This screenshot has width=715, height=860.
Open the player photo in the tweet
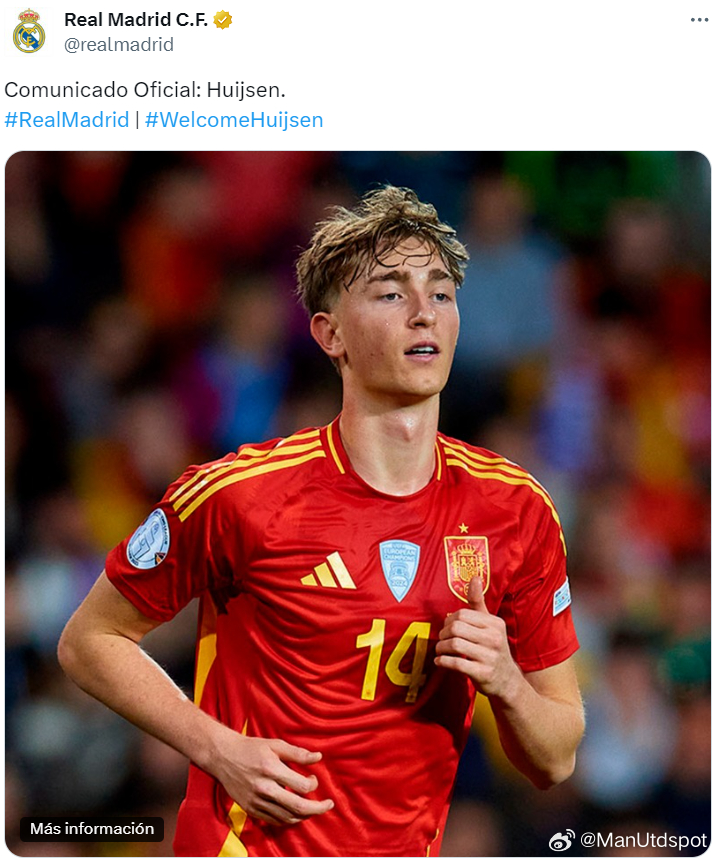click(x=358, y=503)
